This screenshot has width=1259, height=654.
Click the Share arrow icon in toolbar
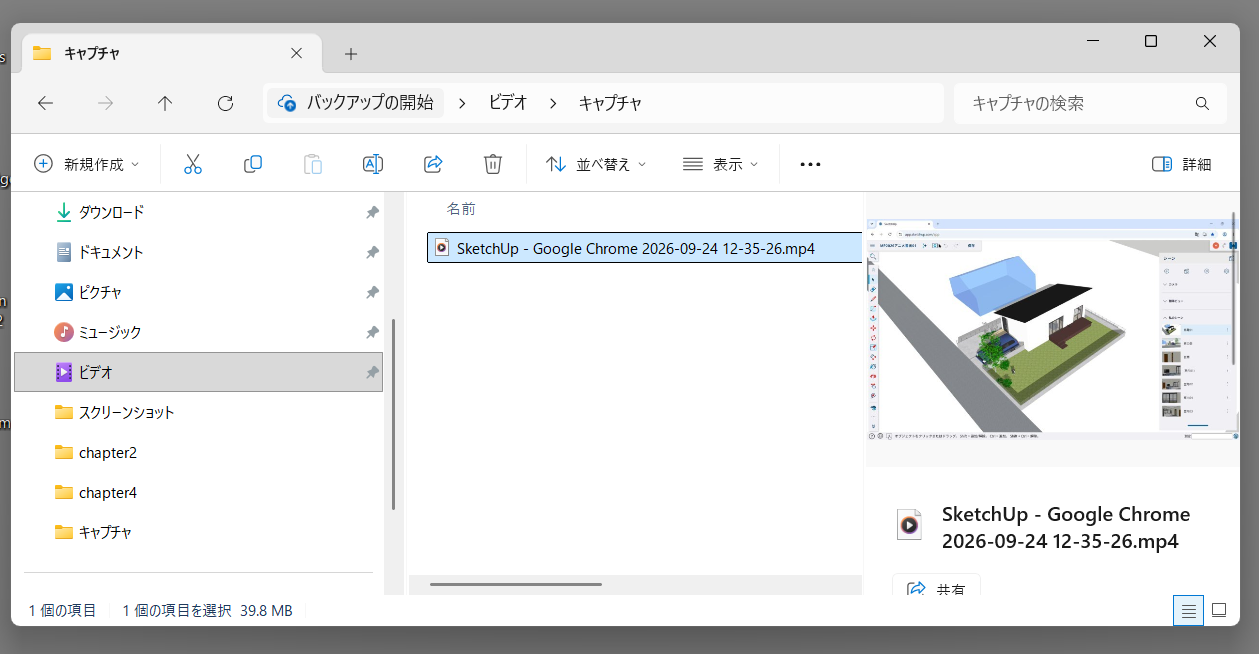[x=433, y=164]
